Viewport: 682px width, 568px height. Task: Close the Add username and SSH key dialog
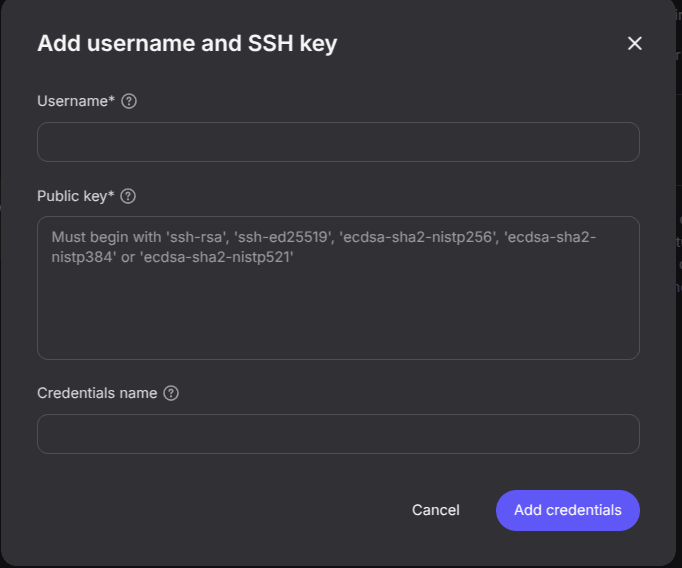(634, 43)
